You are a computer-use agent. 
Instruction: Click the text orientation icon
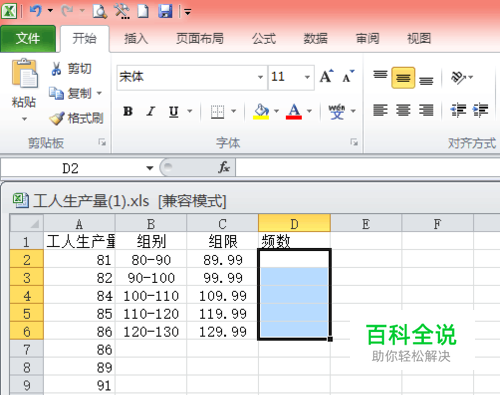point(459,77)
